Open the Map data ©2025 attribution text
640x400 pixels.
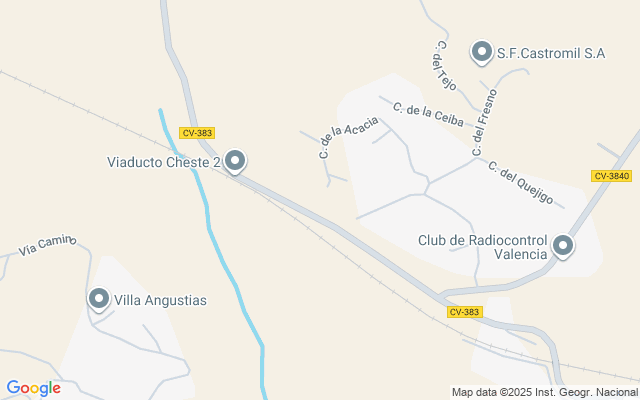[x=545, y=392]
